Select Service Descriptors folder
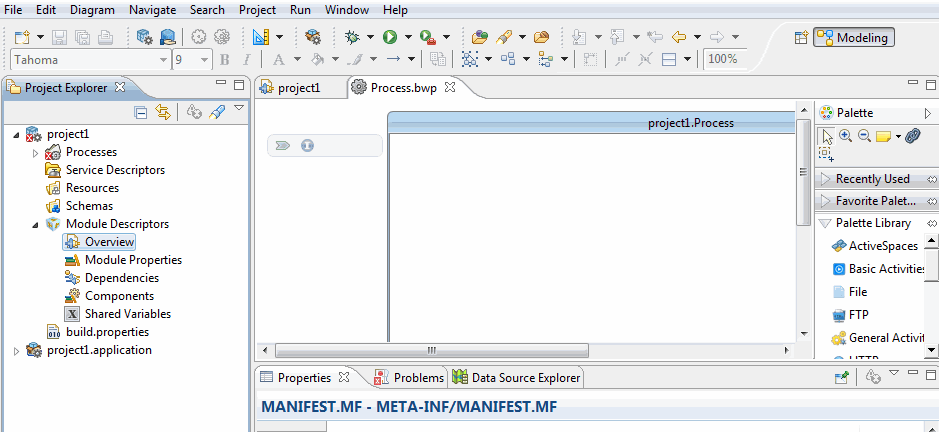The height and width of the screenshot is (432, 939). (115, 170)
